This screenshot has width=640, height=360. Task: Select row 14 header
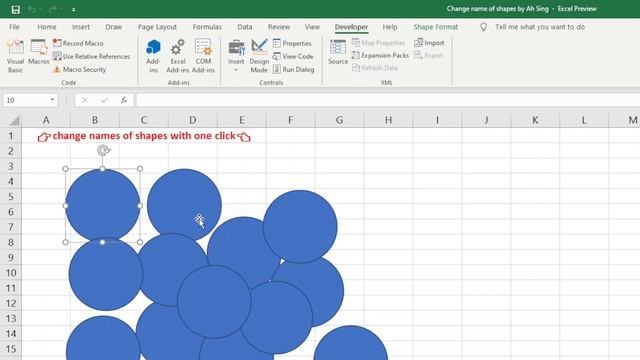[x=11, y=333]
